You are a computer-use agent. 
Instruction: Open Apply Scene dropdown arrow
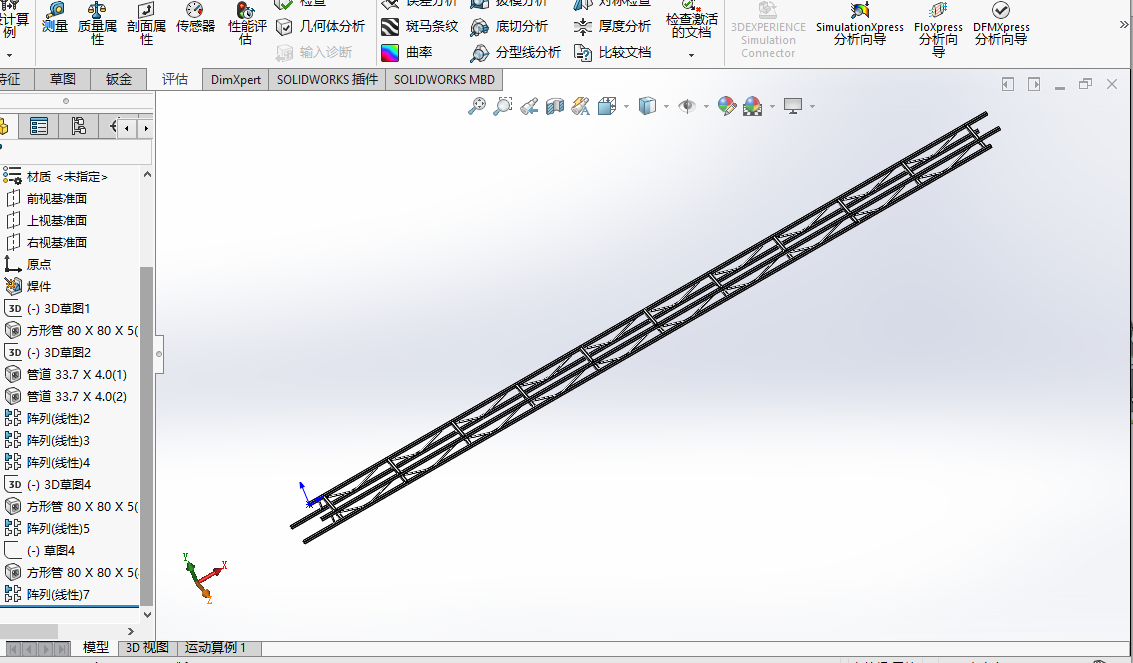point(772,107)
